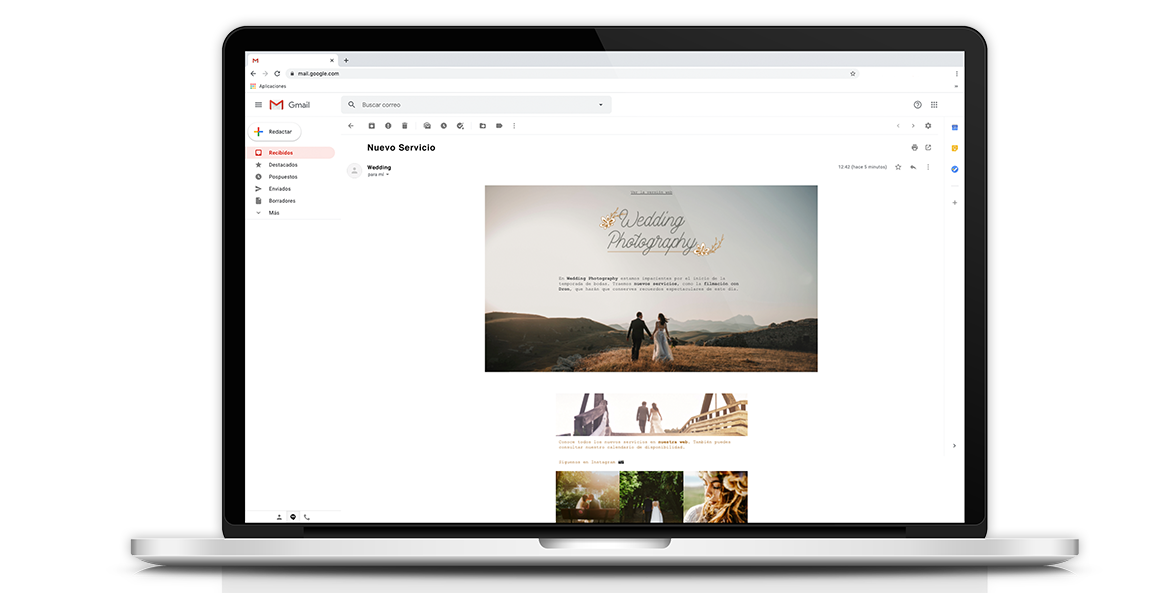Go to the Enviados folder
Screen dimensions: 1170x593
click(x=279, y=189)
